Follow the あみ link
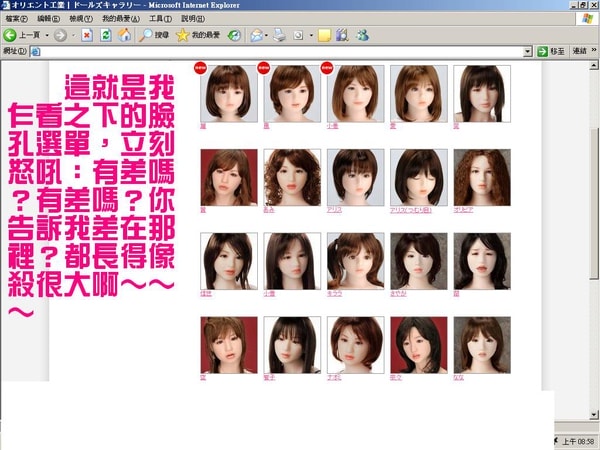 (269, 210)
